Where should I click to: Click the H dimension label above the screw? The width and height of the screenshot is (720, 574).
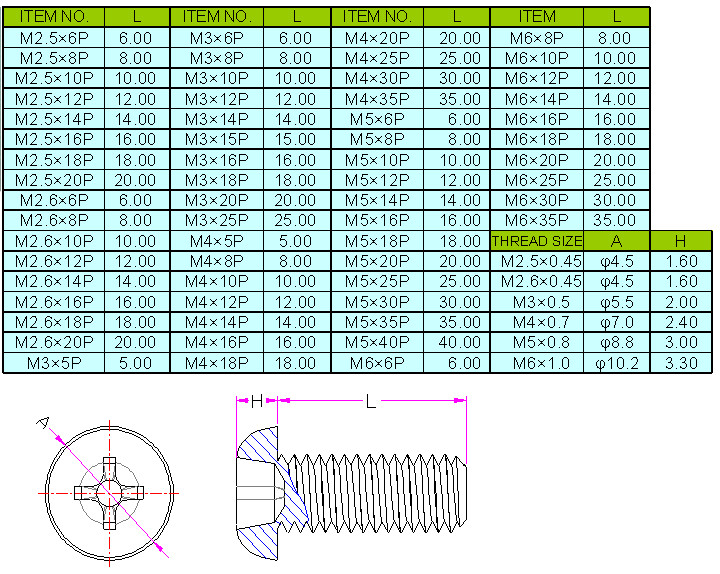coord(257,401)
